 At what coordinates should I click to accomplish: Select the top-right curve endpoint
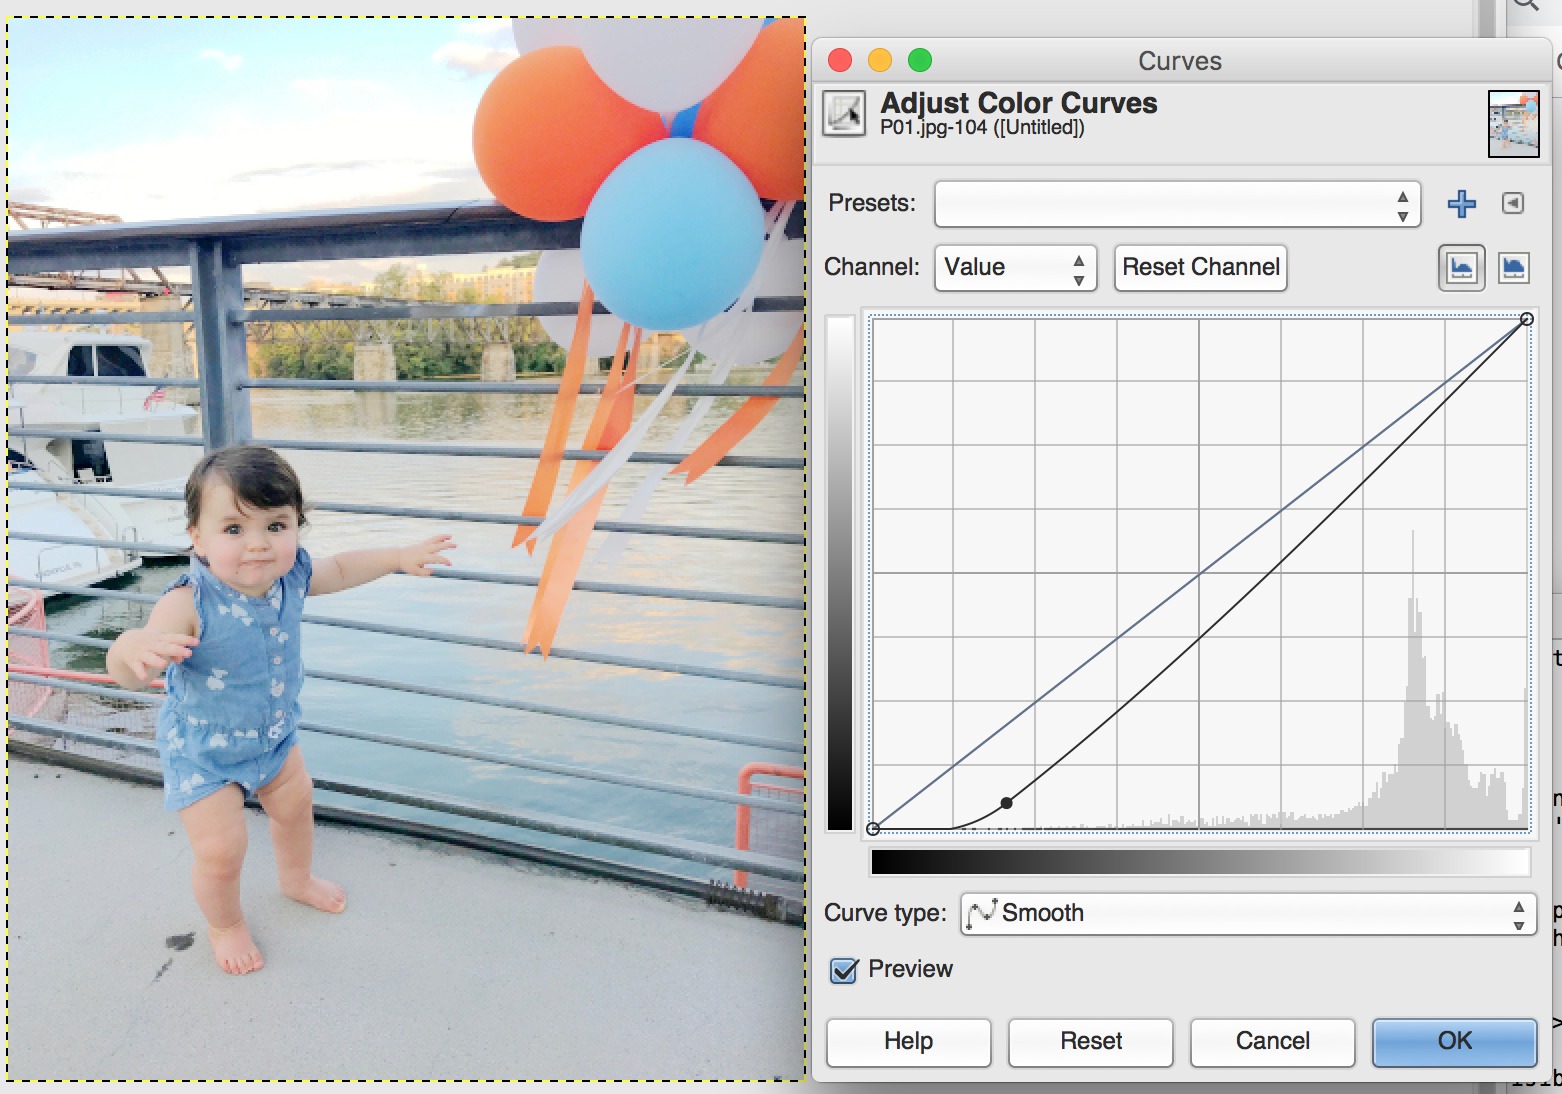pyautogui.click(x=1526, y=319)
